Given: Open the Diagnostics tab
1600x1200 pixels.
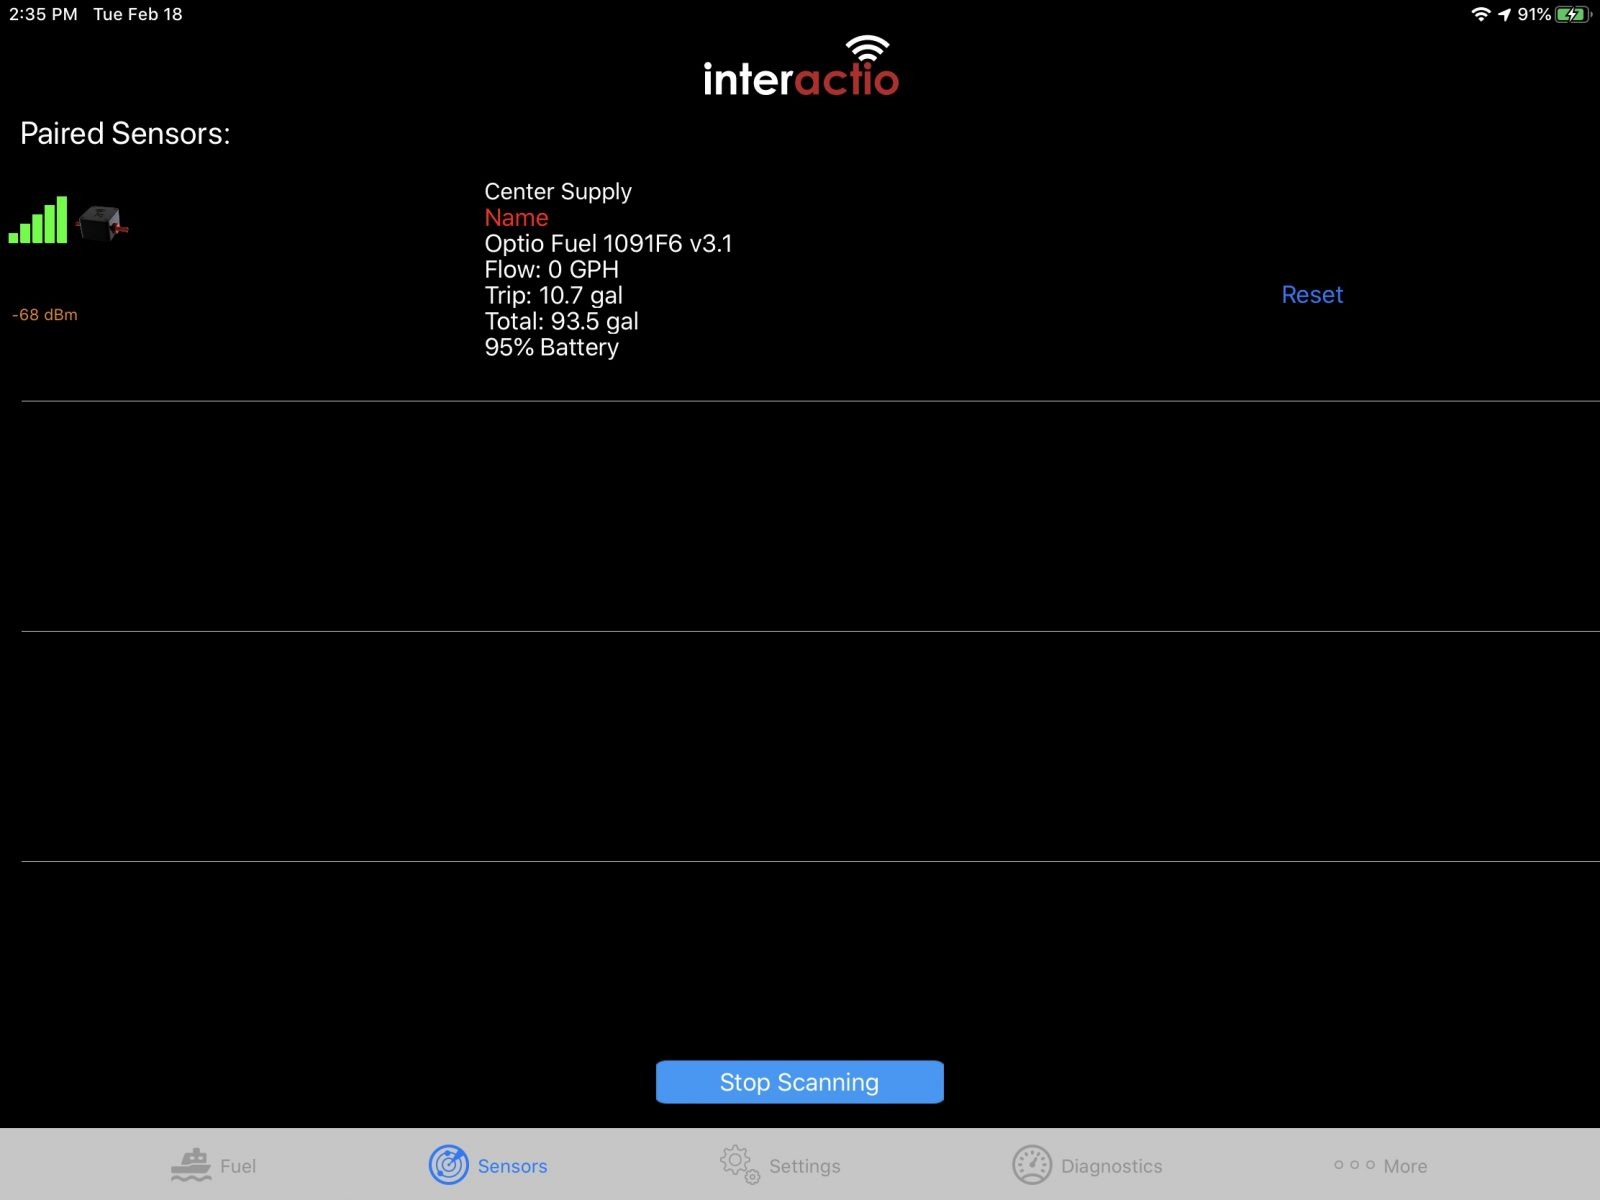Looking at the screenshot, I should click(x=1087, y=1165).
